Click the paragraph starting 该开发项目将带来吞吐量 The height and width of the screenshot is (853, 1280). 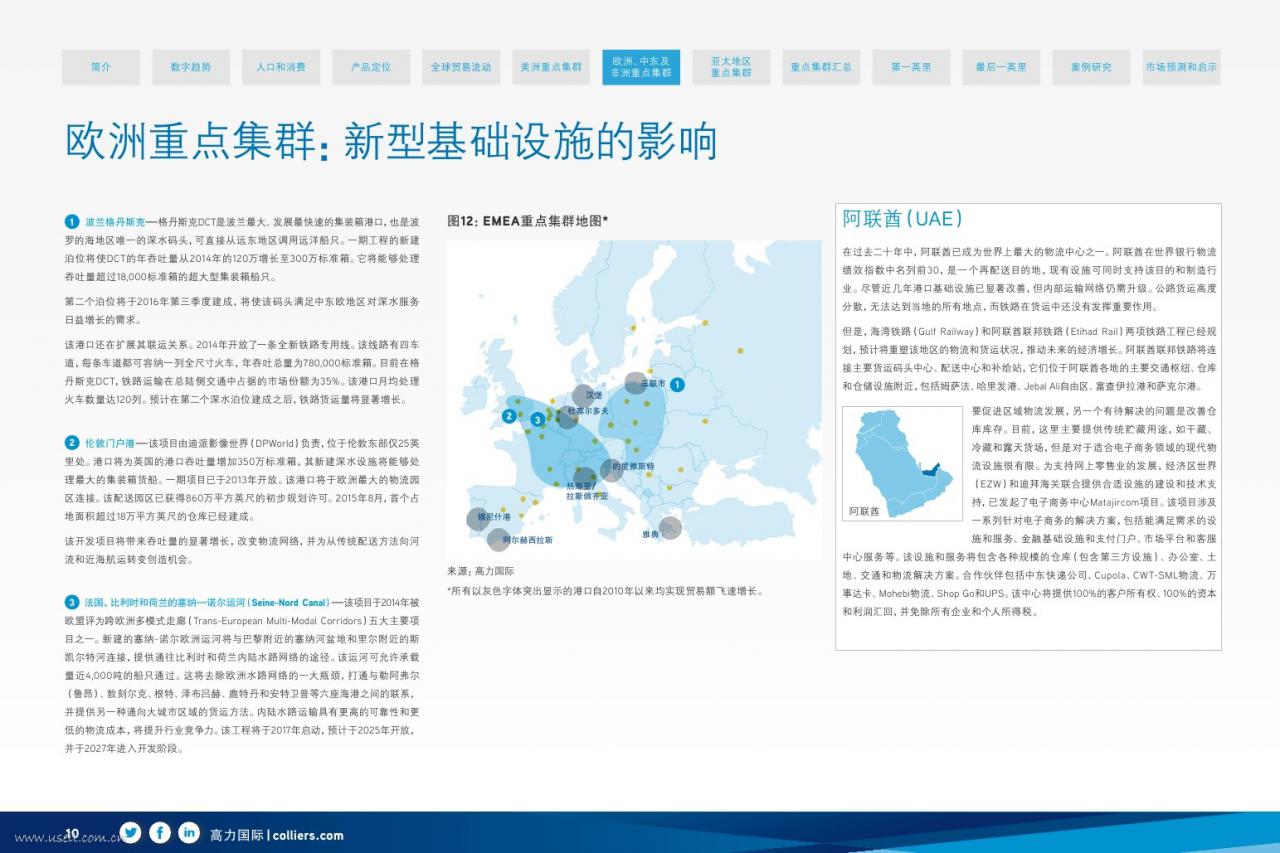242,550
